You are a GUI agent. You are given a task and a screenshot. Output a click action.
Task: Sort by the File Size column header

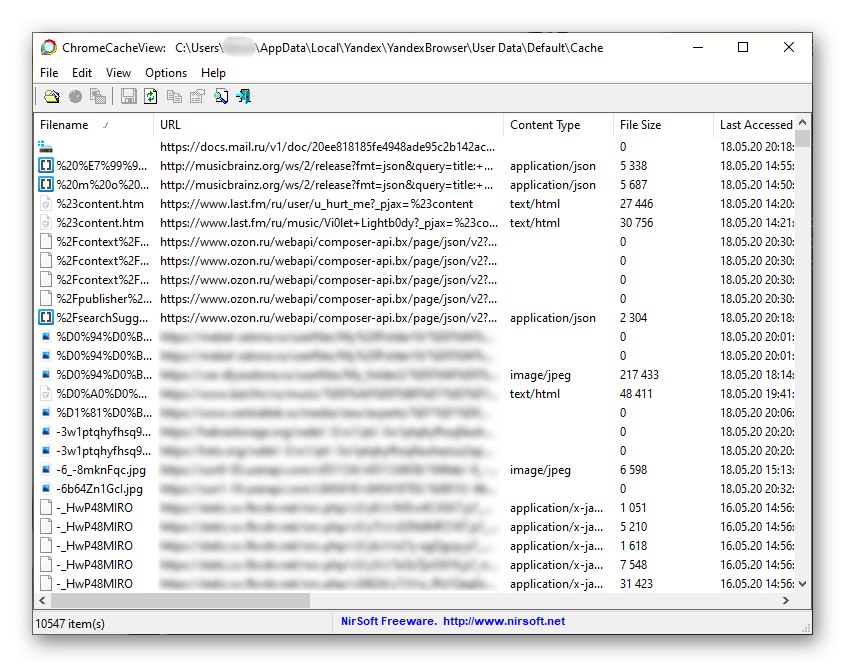tap(663, 124)
